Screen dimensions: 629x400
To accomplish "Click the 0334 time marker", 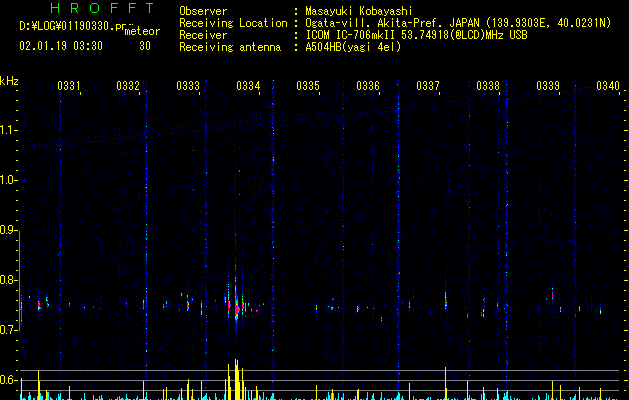I will click(x=248, y=86).
